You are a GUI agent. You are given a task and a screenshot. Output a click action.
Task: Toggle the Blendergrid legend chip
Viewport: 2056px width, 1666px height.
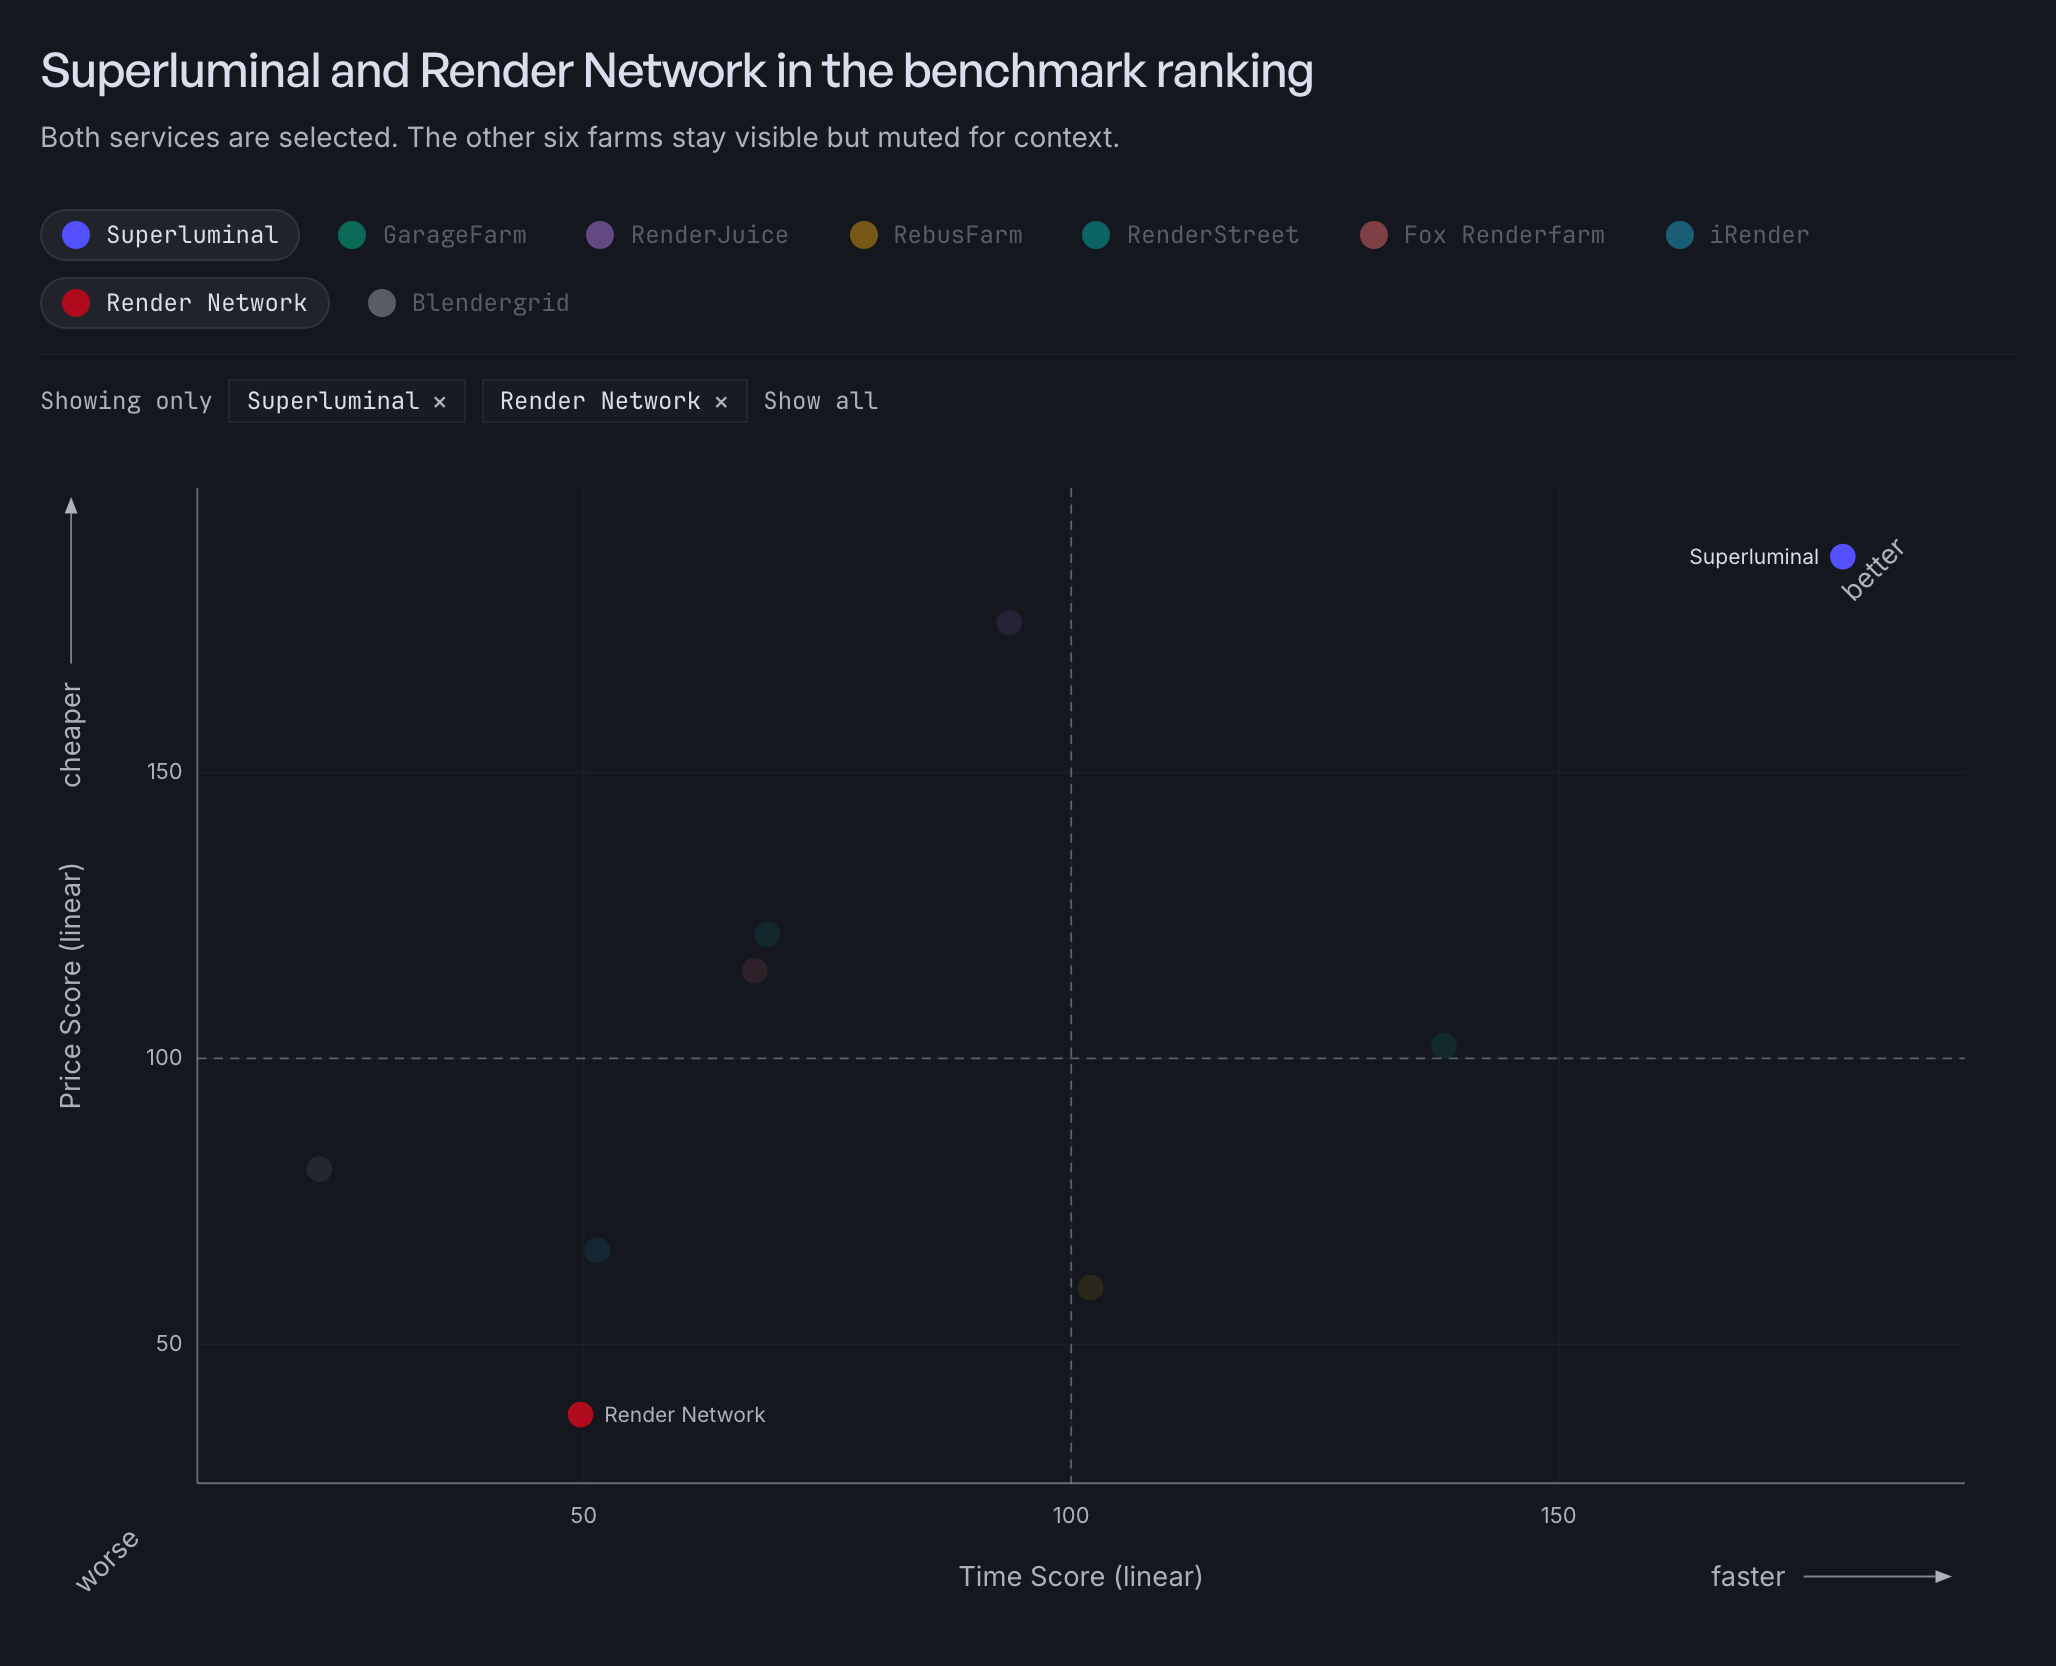point(468,303)
